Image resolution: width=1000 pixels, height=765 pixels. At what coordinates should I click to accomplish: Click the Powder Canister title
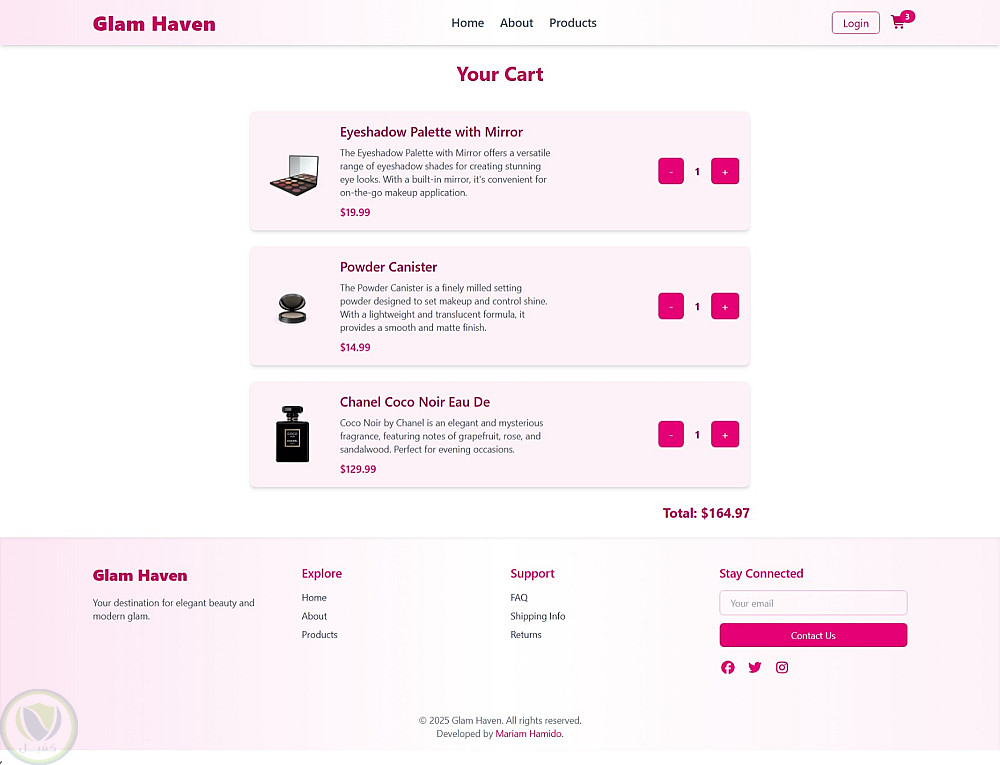(388, 267)
